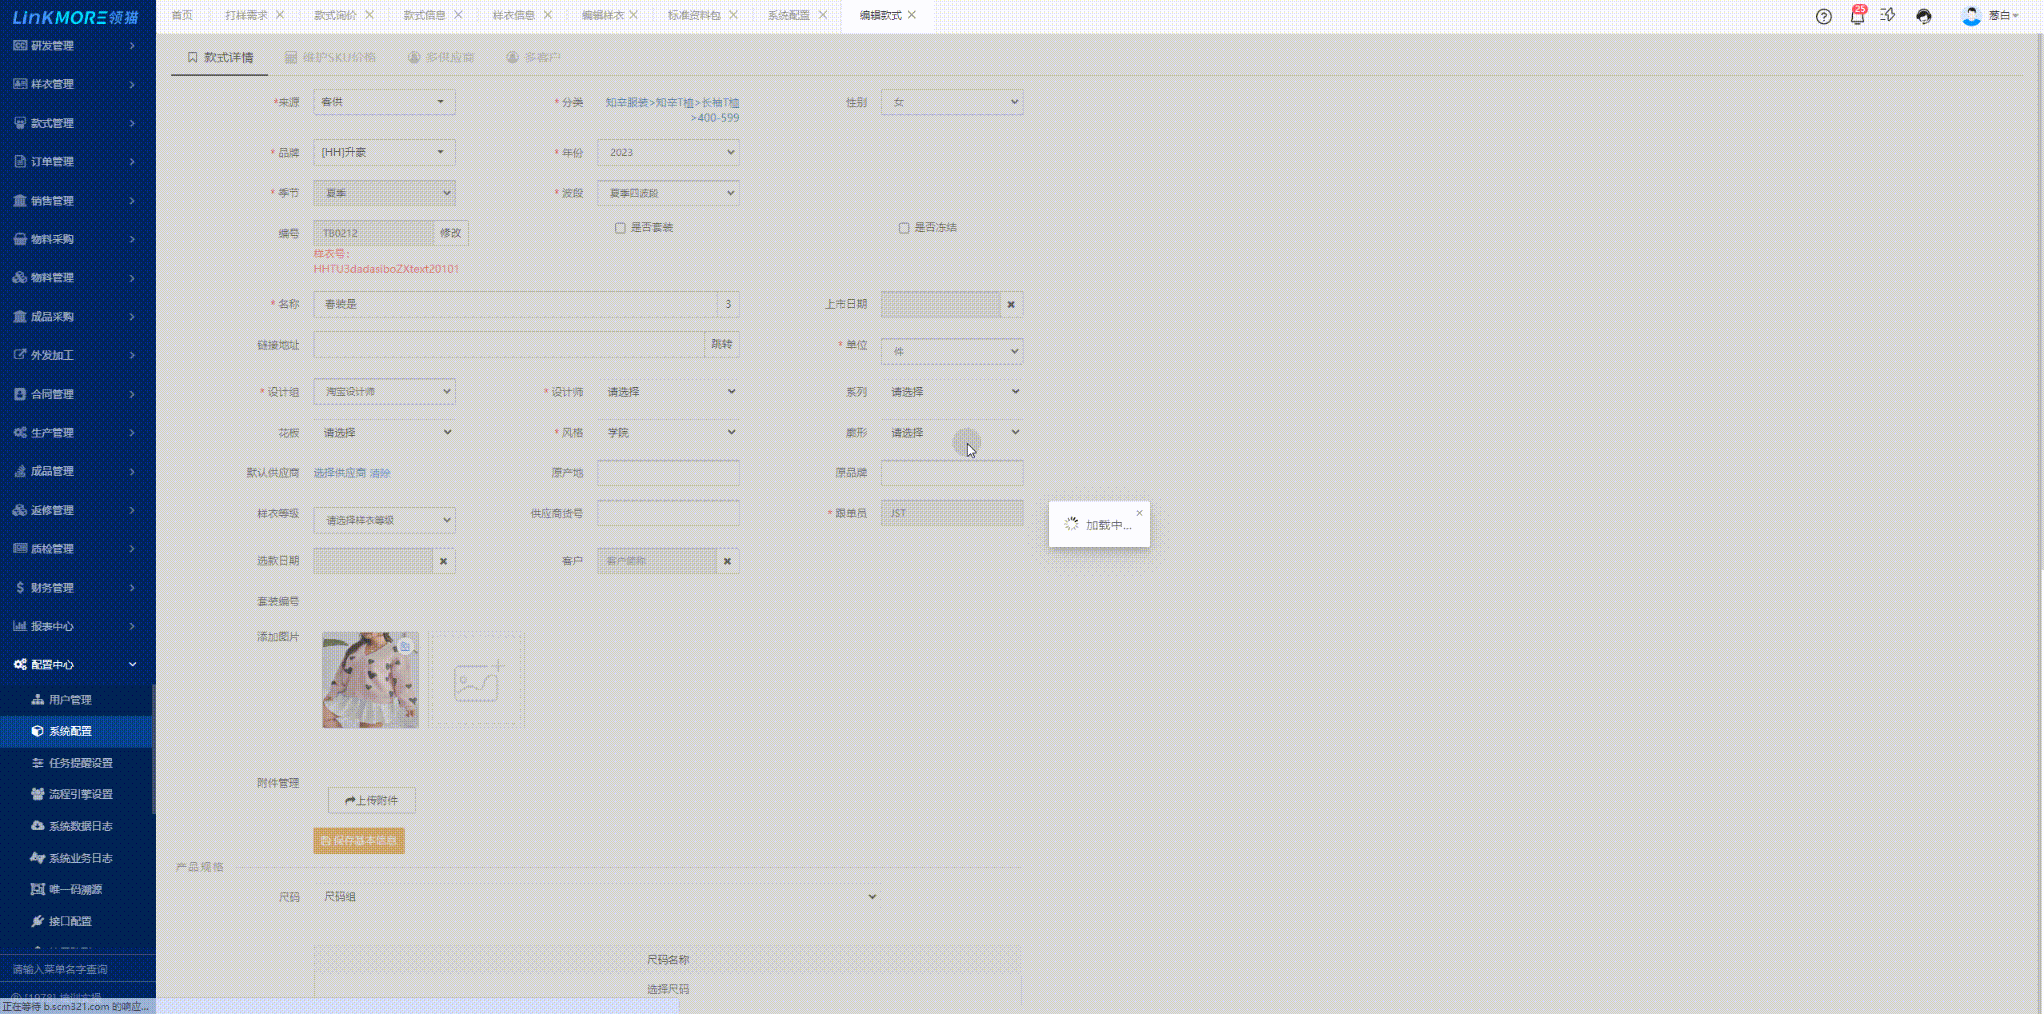
Task: Click the add image placeholder icon
Action: point(477,680)
